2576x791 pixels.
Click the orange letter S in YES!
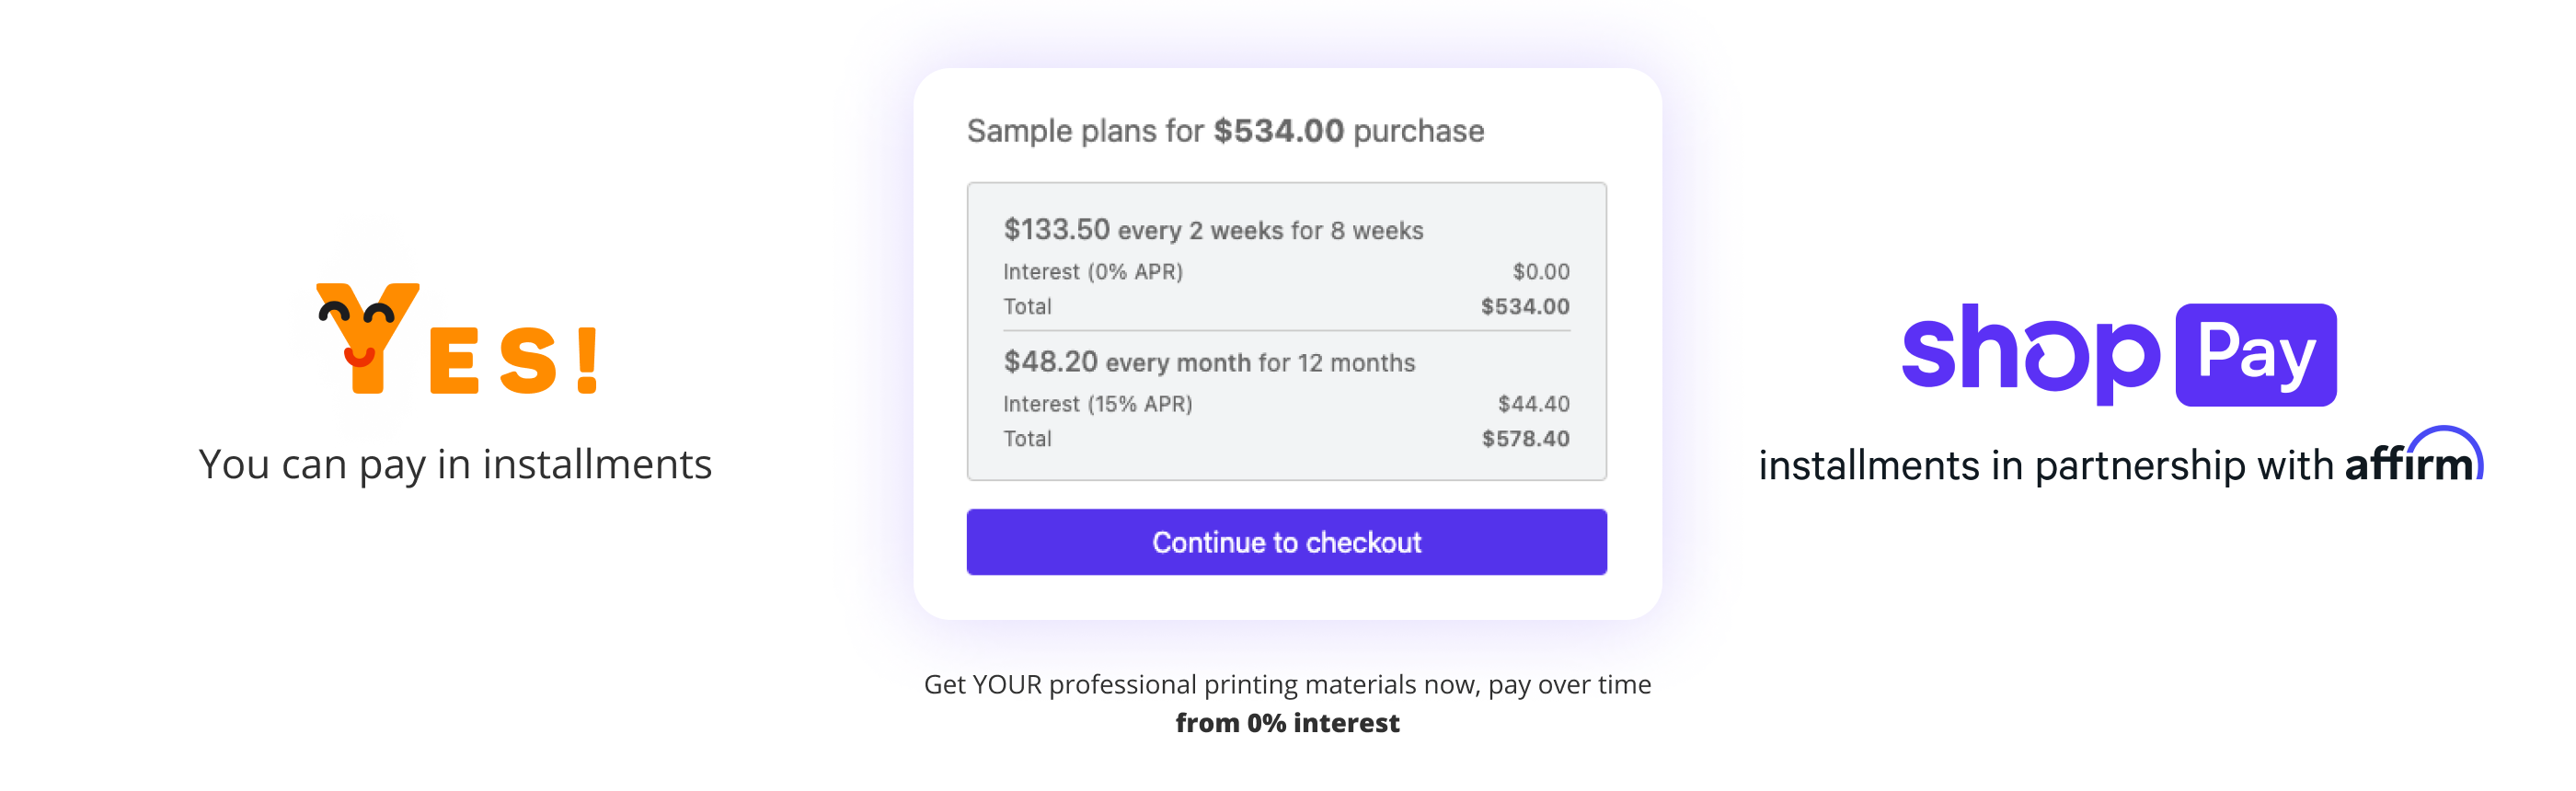coord(527,360)
